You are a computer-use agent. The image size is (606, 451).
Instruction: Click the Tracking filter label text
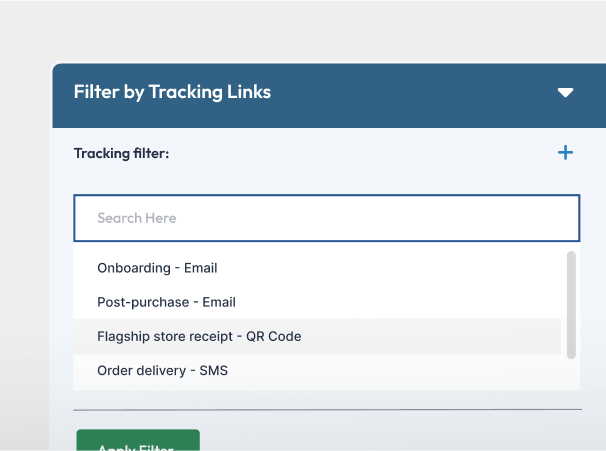(121, 154)
